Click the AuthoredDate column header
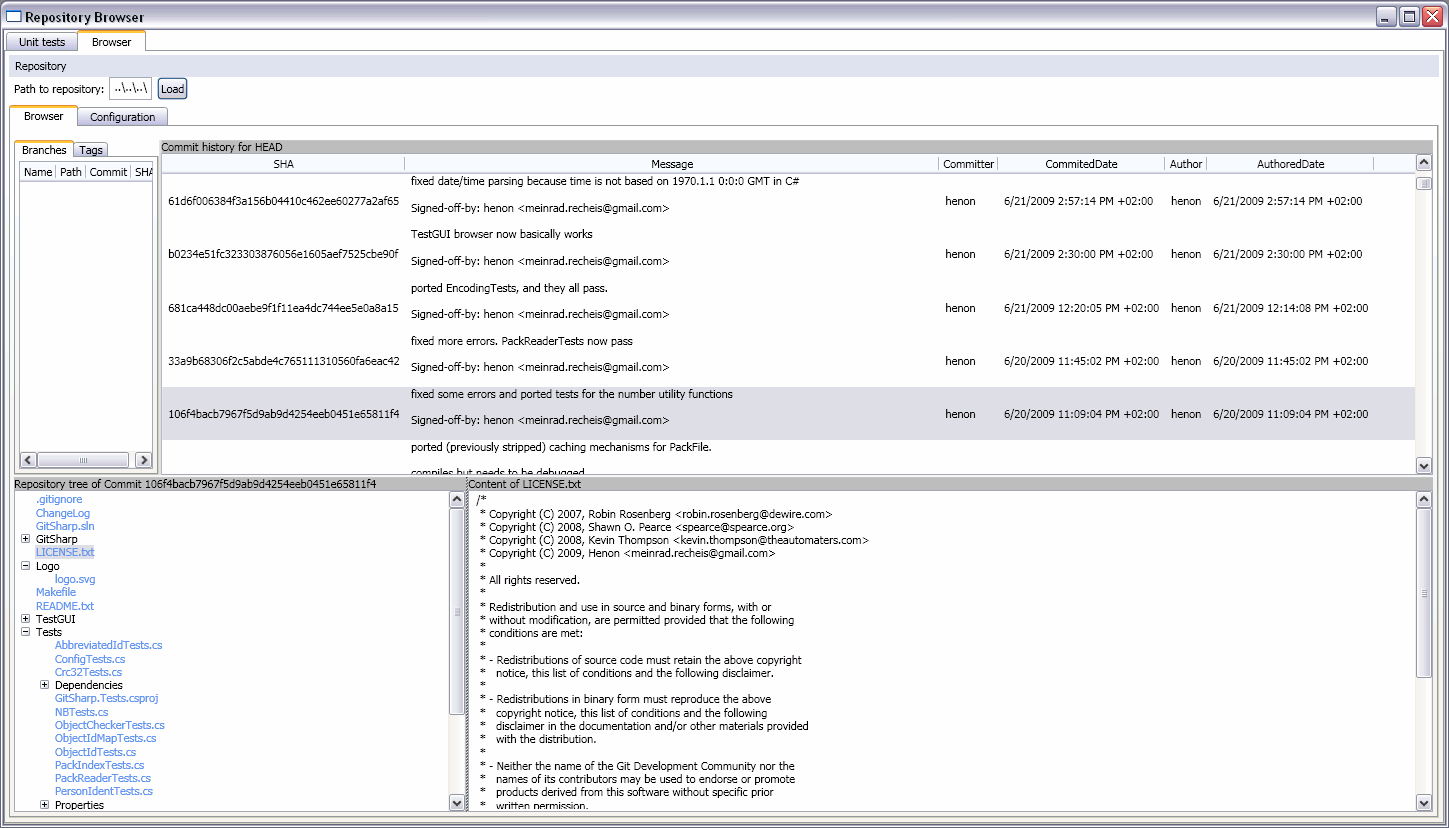The image size is (1449, 828). point(1290,164)
